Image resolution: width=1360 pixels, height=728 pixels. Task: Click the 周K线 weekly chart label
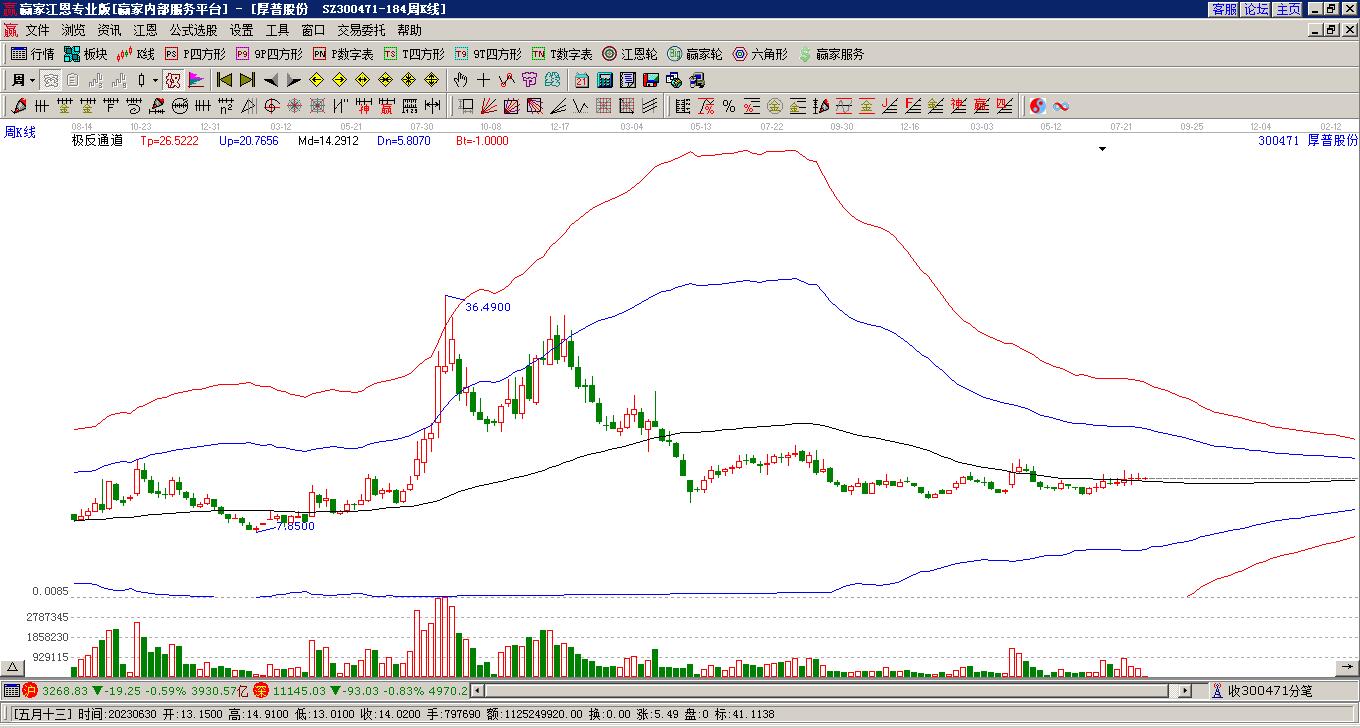click(x=20, y=132)
